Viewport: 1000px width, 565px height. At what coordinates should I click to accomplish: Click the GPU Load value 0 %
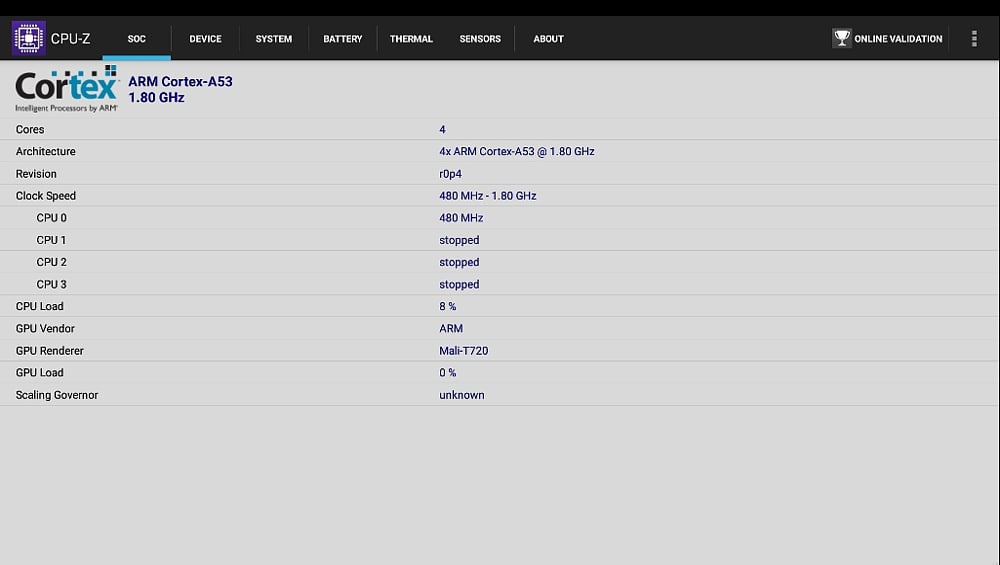click(448, 372)
